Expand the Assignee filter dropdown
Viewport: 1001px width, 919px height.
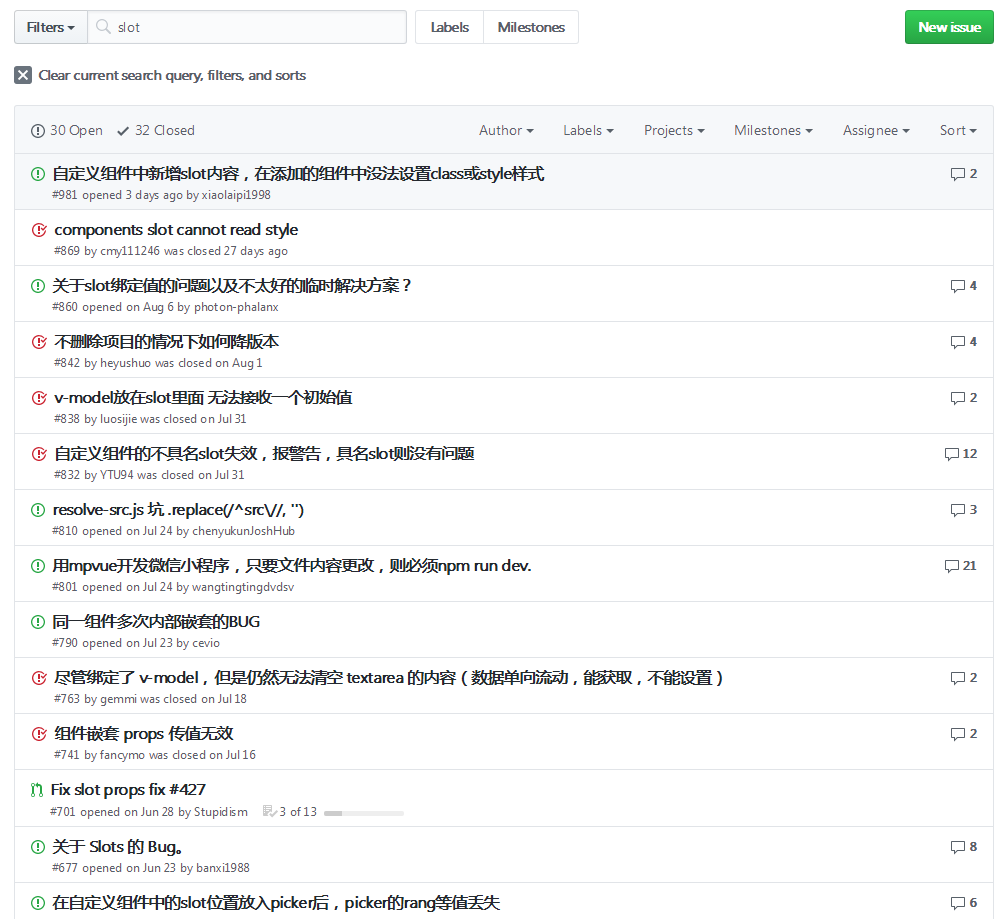(x=876, y=130)
